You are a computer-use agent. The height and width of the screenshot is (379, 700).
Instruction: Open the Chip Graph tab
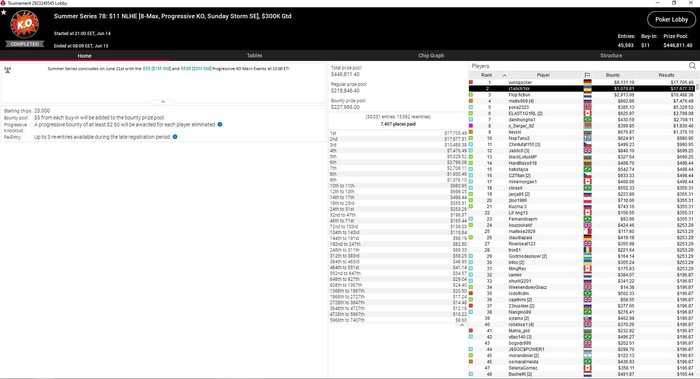tap(431, 55)
